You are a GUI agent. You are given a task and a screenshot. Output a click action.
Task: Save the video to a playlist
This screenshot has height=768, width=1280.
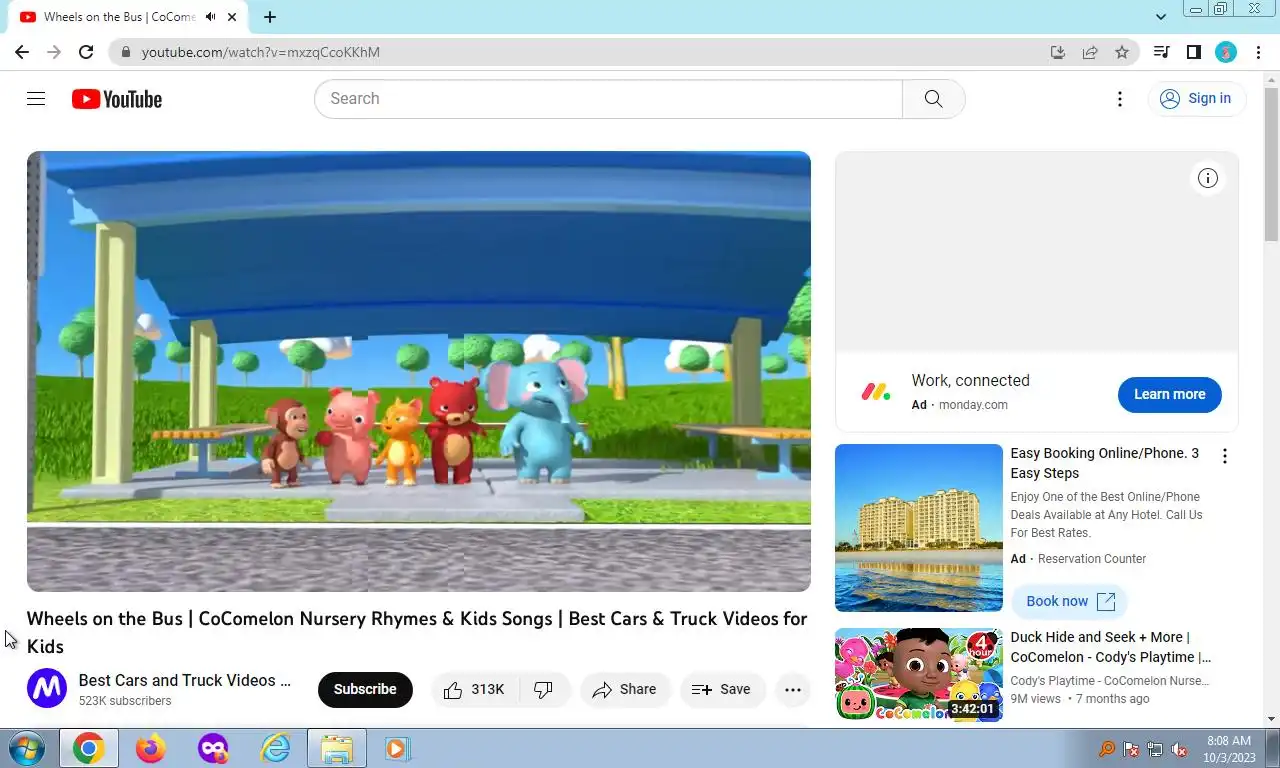[722, 690]
